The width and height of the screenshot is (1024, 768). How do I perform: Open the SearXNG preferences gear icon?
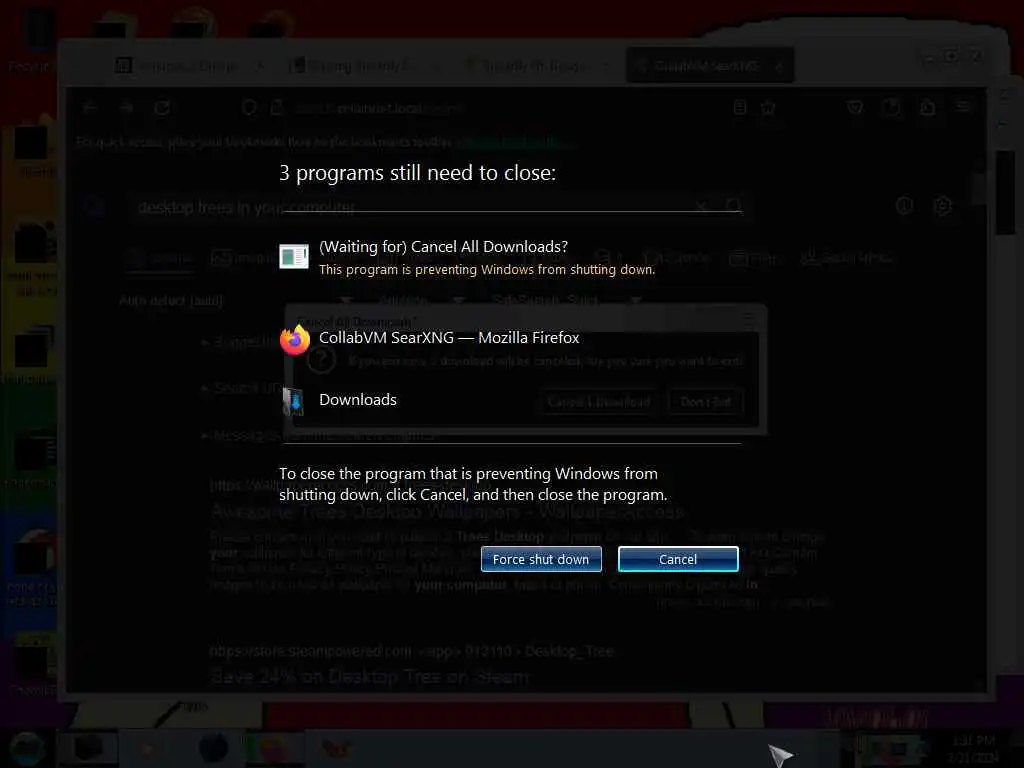[x=942, y=206]
